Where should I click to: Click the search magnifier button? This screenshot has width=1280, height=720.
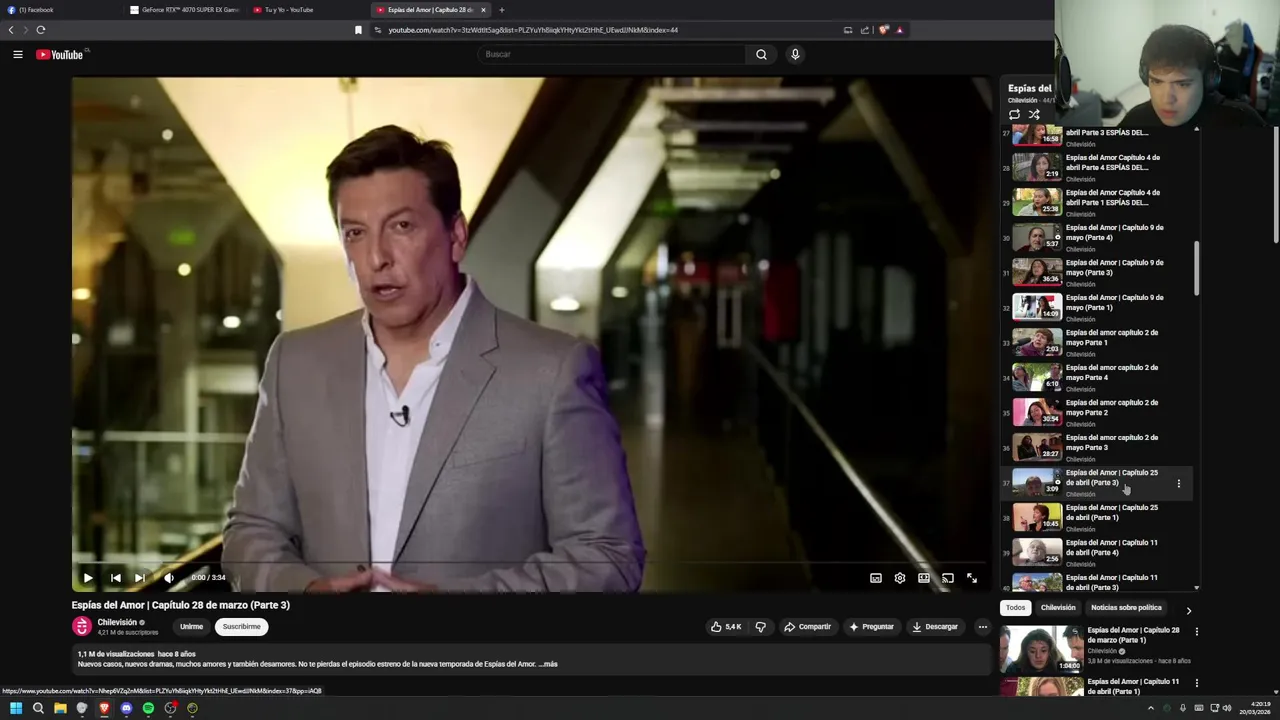pyautogui.click(x=761, y=54)
